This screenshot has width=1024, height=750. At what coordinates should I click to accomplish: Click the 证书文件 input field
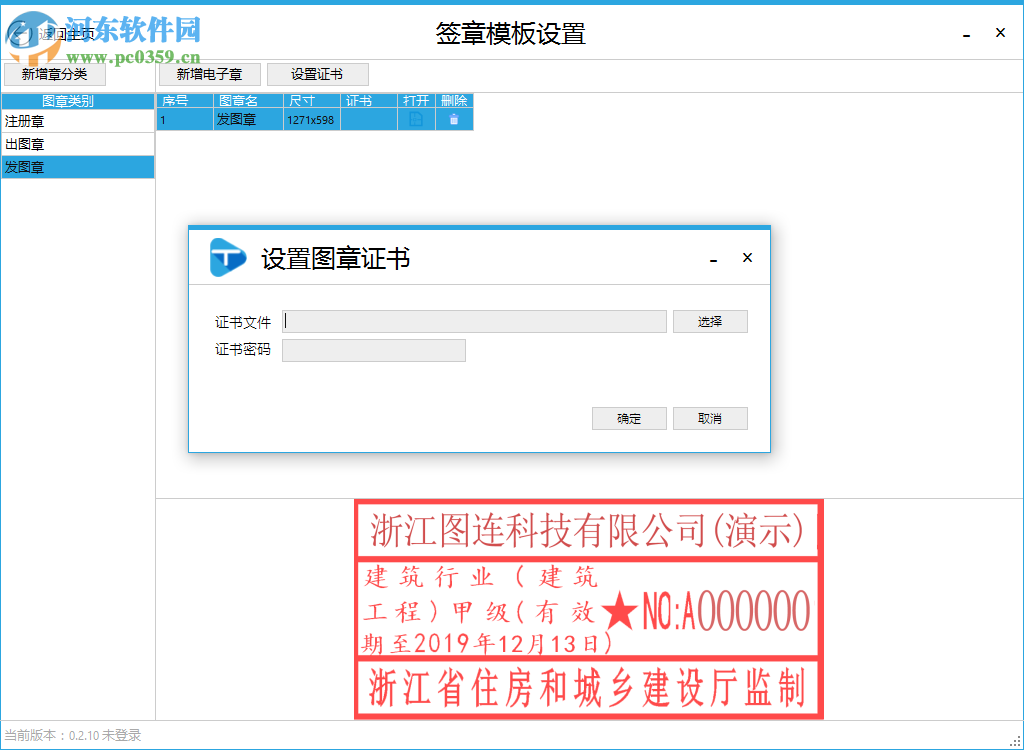pyautogui.click(x=475, y=321)
